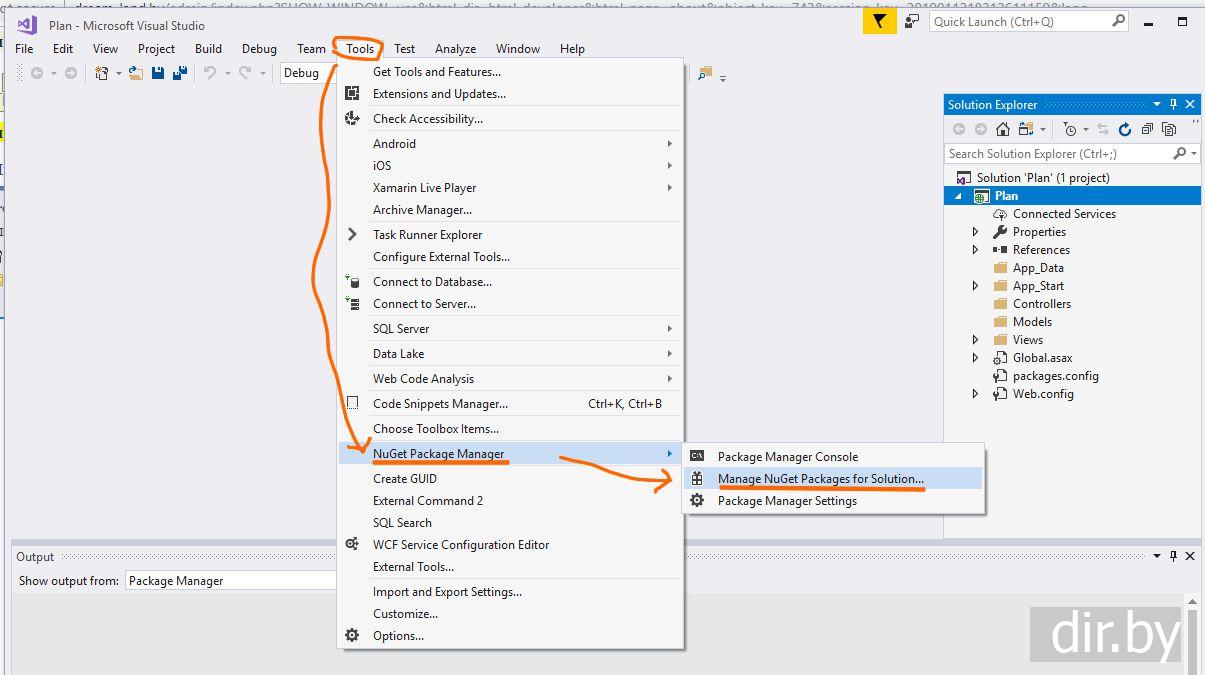Select Solution 'Plan' (1 project) node

[1043, 178]
